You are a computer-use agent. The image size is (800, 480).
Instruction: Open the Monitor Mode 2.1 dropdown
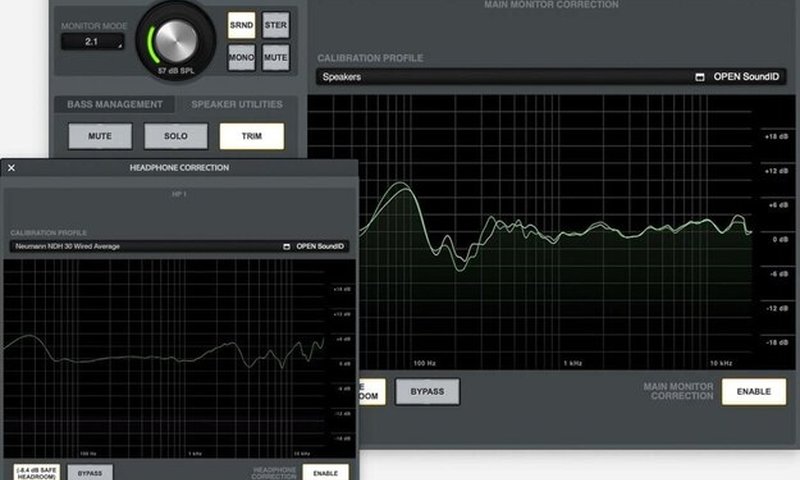(x=92, y=42)
